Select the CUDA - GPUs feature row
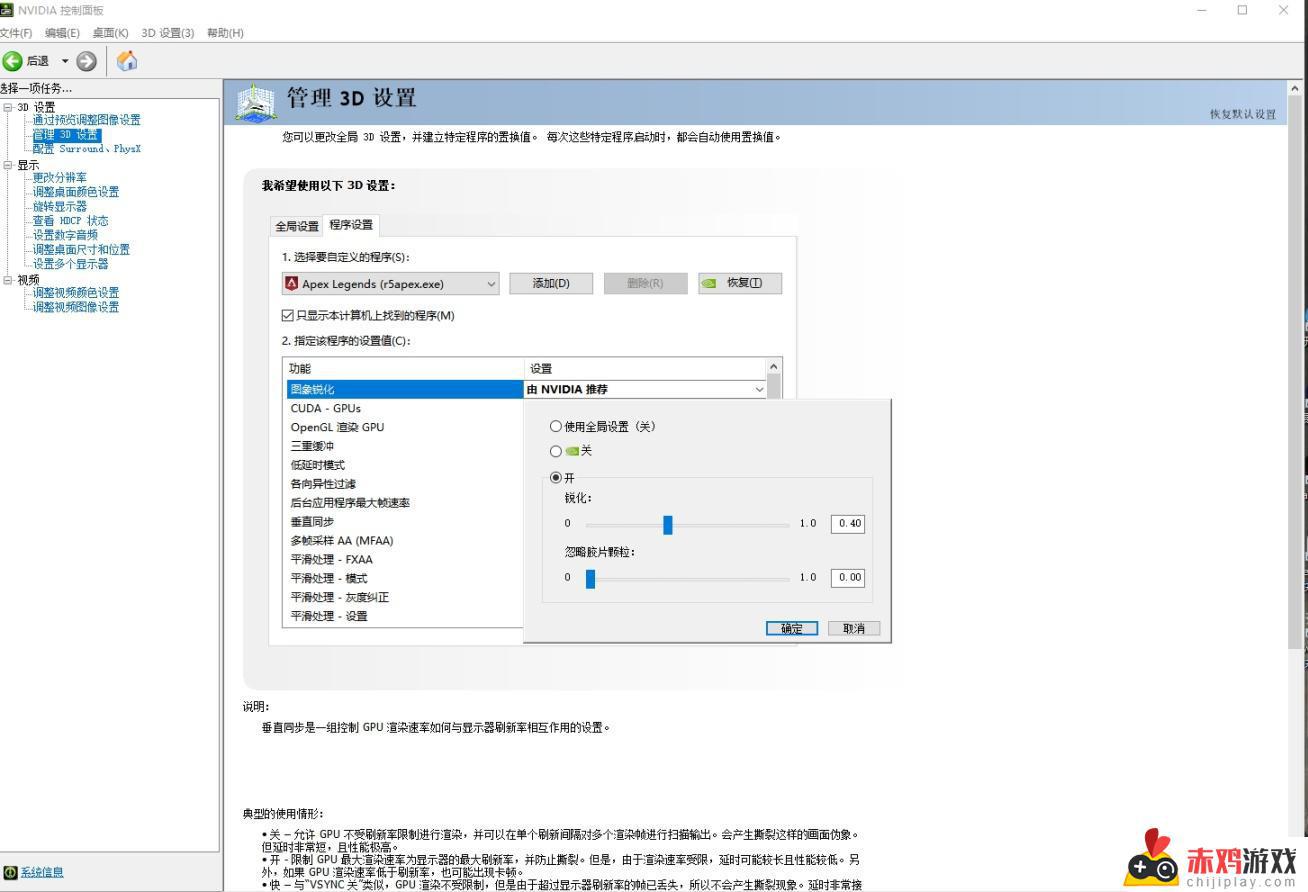 pos(404,408)
